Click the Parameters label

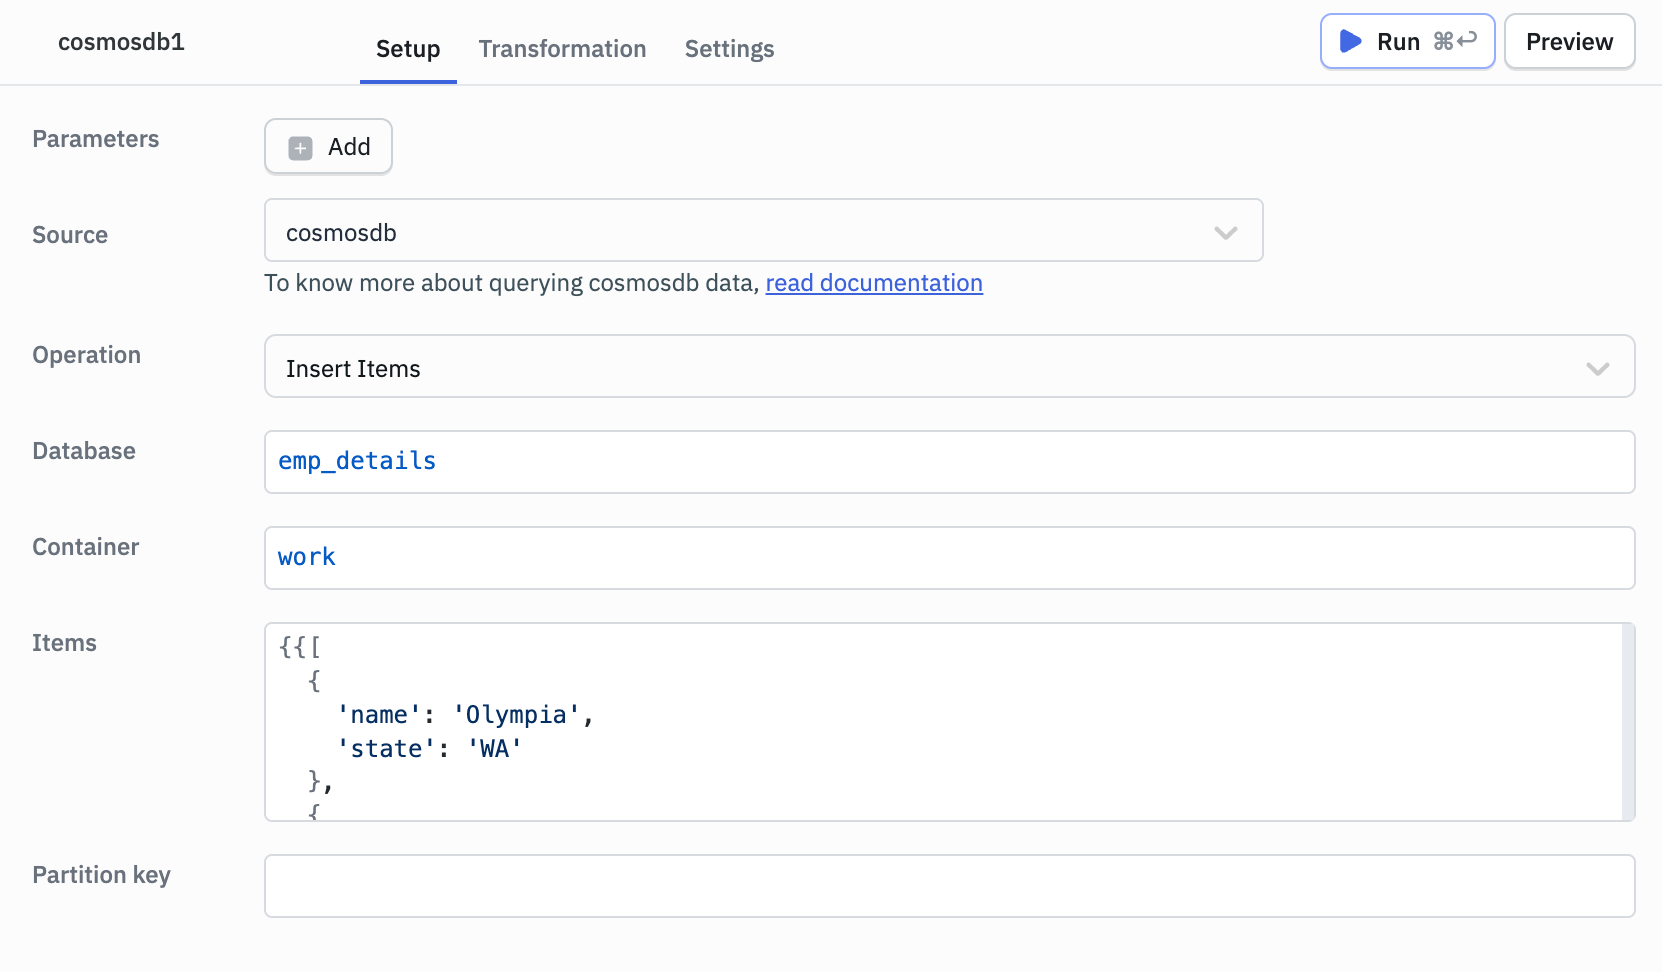coord(96,139)
